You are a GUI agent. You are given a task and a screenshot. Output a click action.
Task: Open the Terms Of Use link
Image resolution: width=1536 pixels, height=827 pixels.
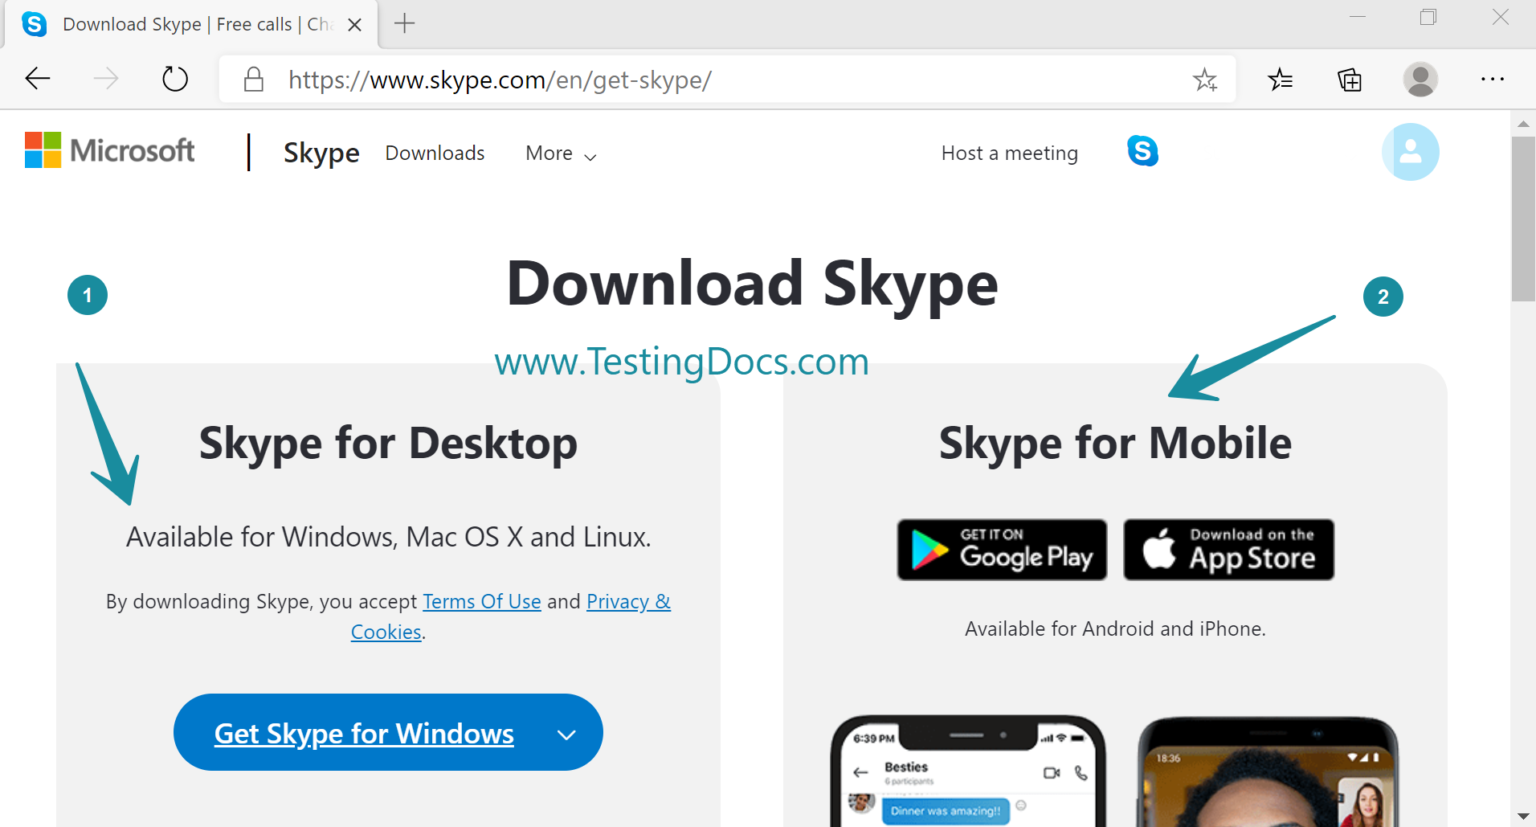point(482,601)
